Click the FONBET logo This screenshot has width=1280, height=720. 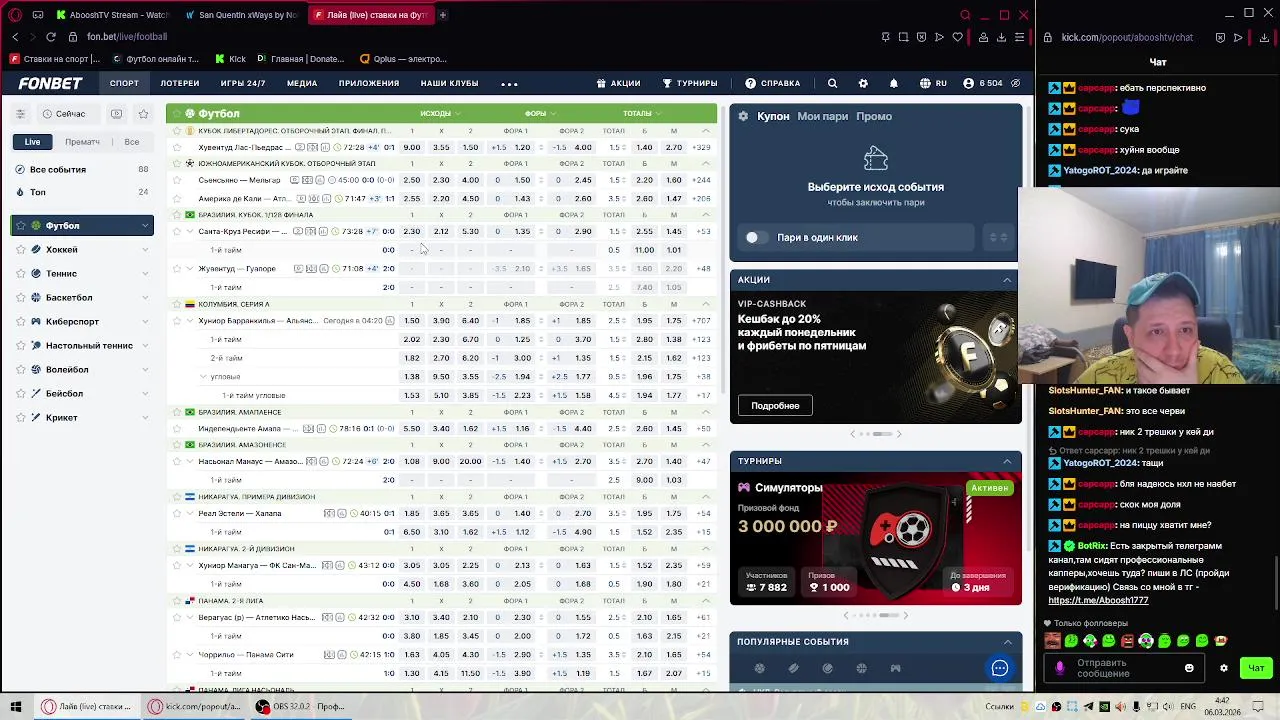tap(50, 83)
